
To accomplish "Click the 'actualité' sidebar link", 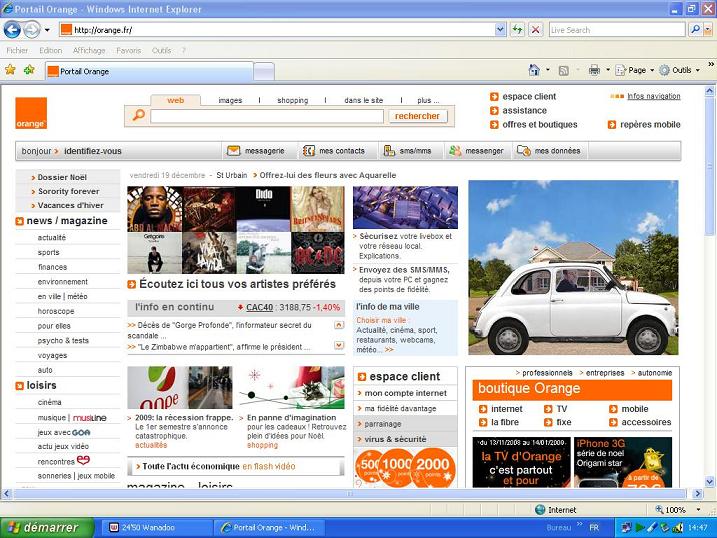I will (x=52, y=238).
